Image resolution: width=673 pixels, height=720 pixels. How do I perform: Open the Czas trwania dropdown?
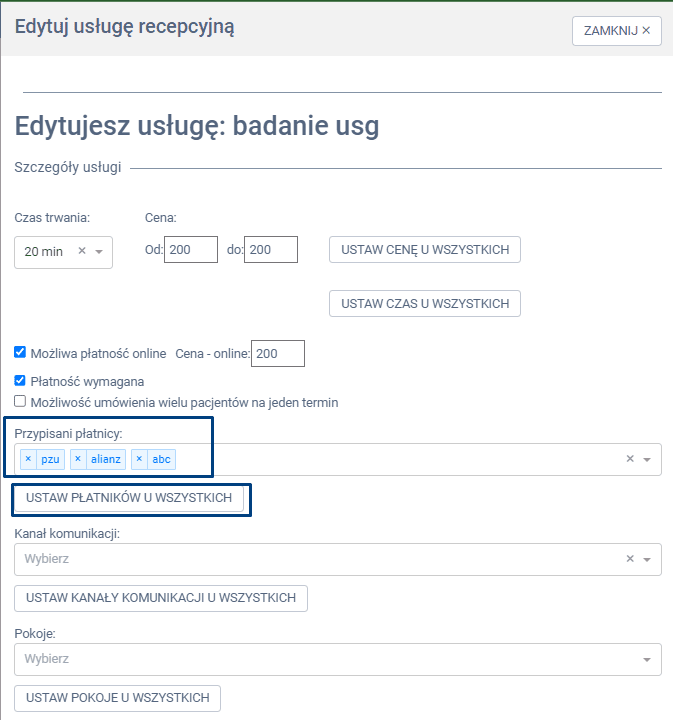click(99, 252)
